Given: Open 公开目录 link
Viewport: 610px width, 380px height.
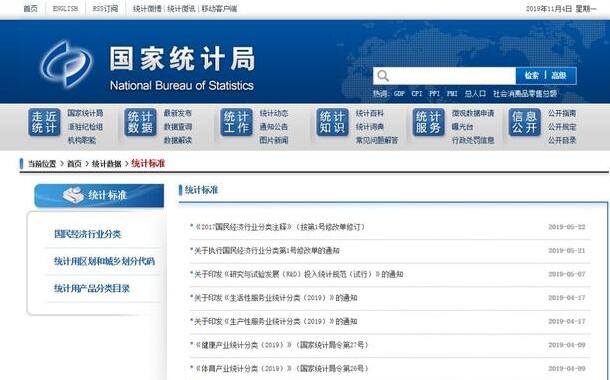Looking at the screenshot, I should tap(562, 140).
